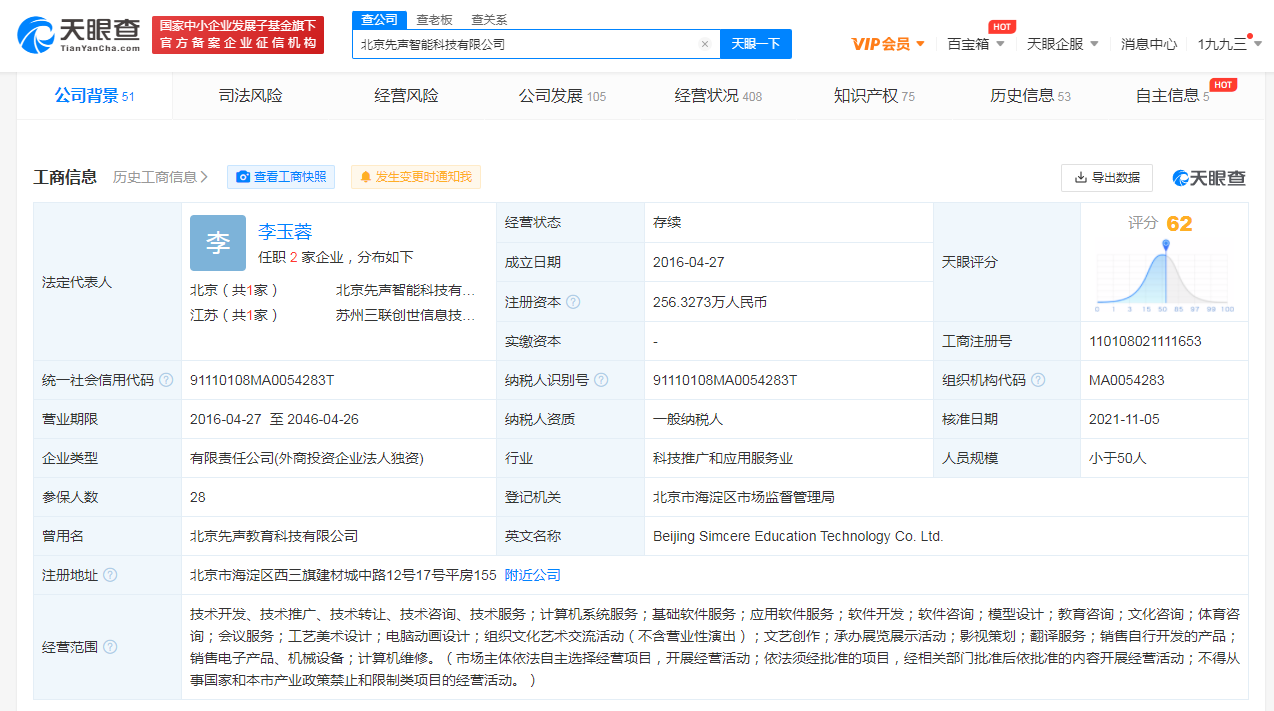This screenshot has height=711, width=1274.
Task: Click the 北京先声智能科技有… company link
Action: [x=406, y=290]
